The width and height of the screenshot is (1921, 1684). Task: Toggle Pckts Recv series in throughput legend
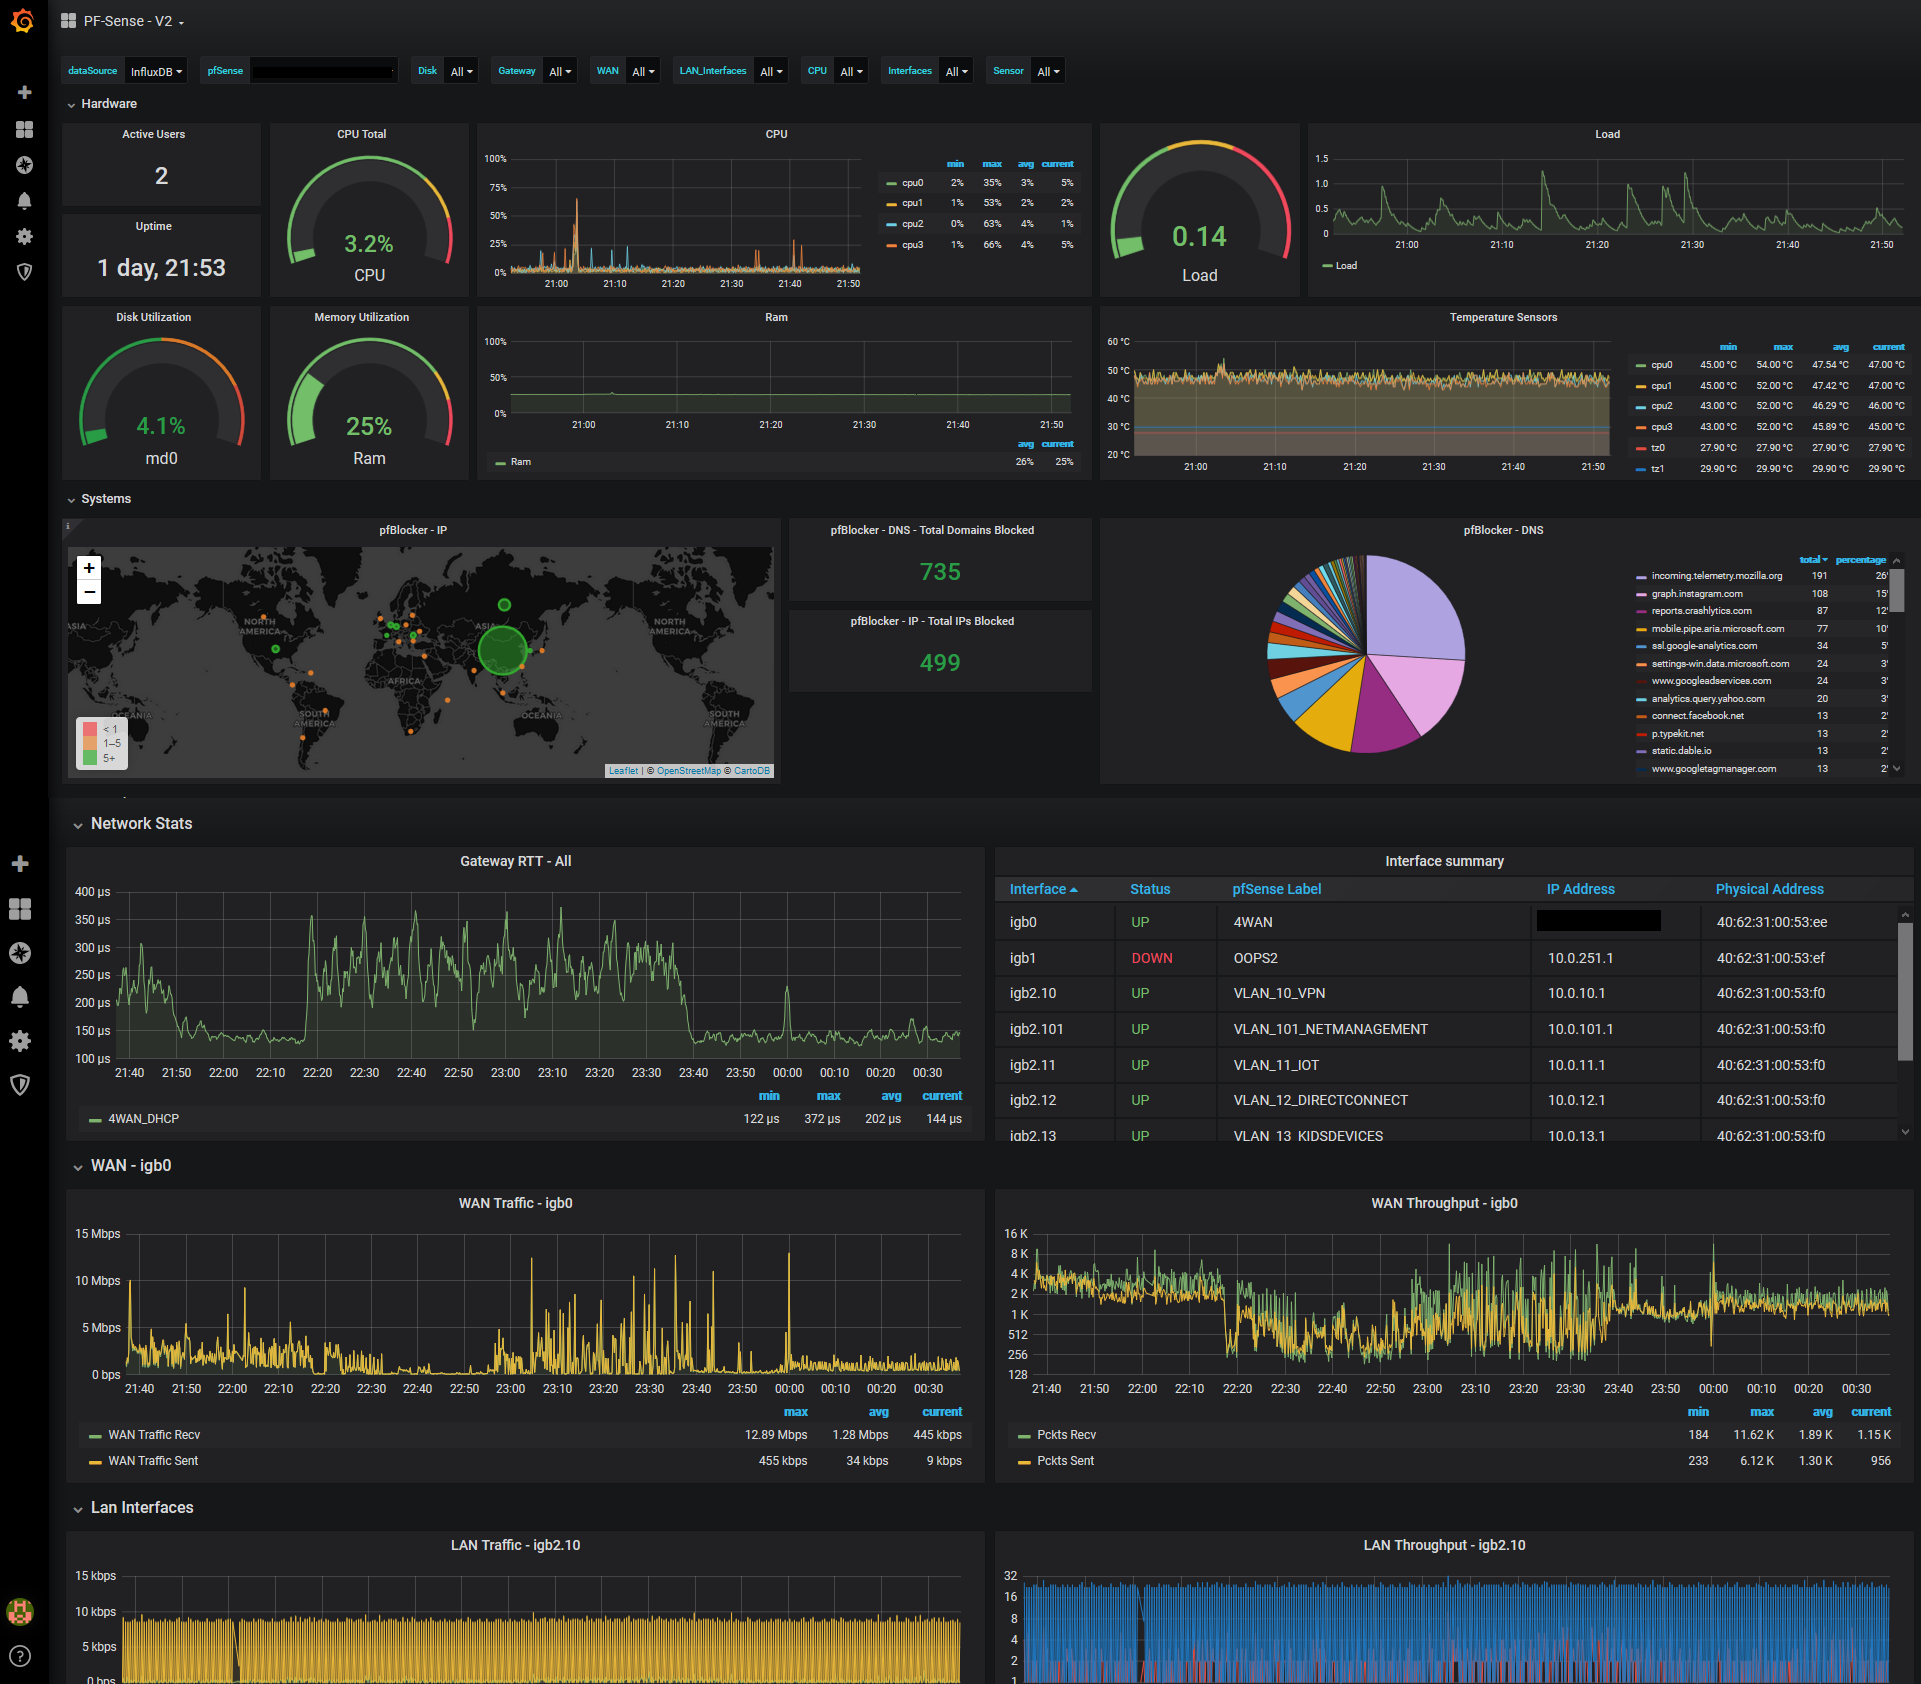point(1066,1435)
